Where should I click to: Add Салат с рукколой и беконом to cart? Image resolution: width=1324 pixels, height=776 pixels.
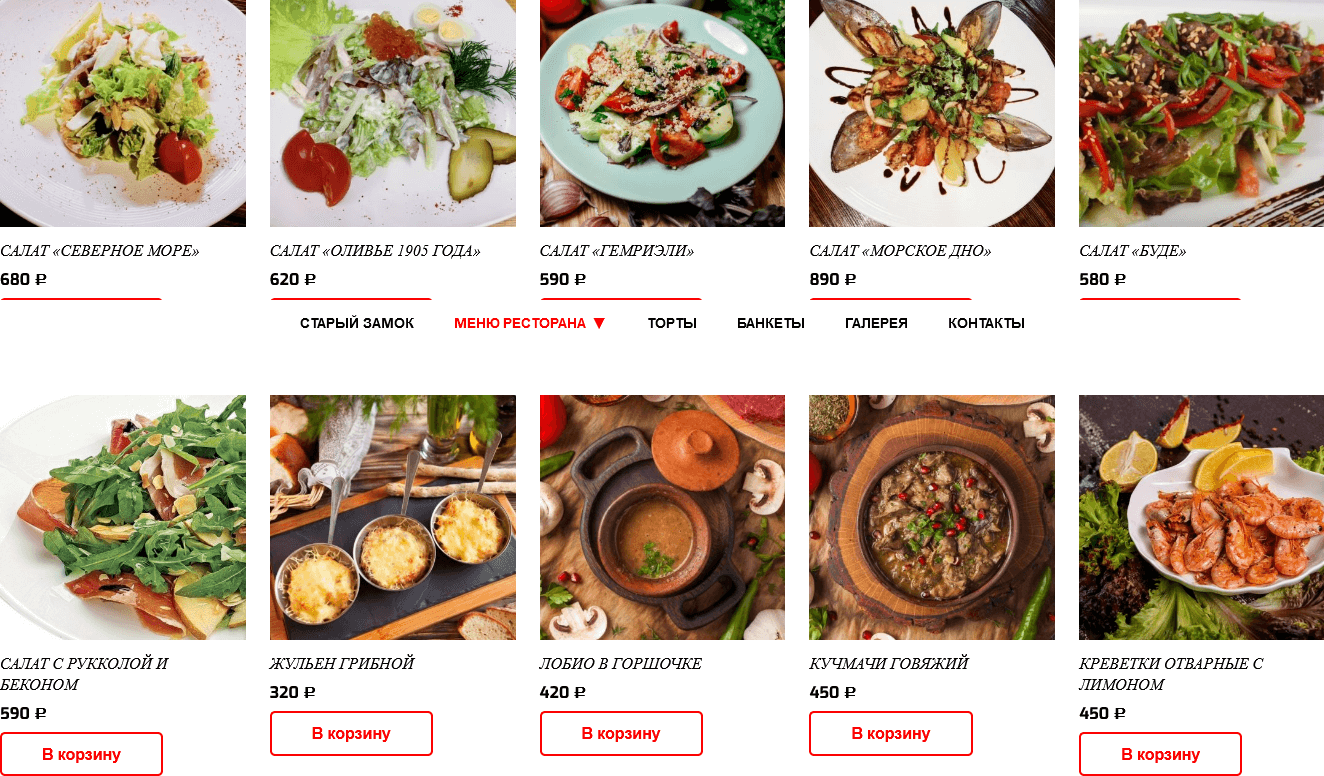(81, 754)
